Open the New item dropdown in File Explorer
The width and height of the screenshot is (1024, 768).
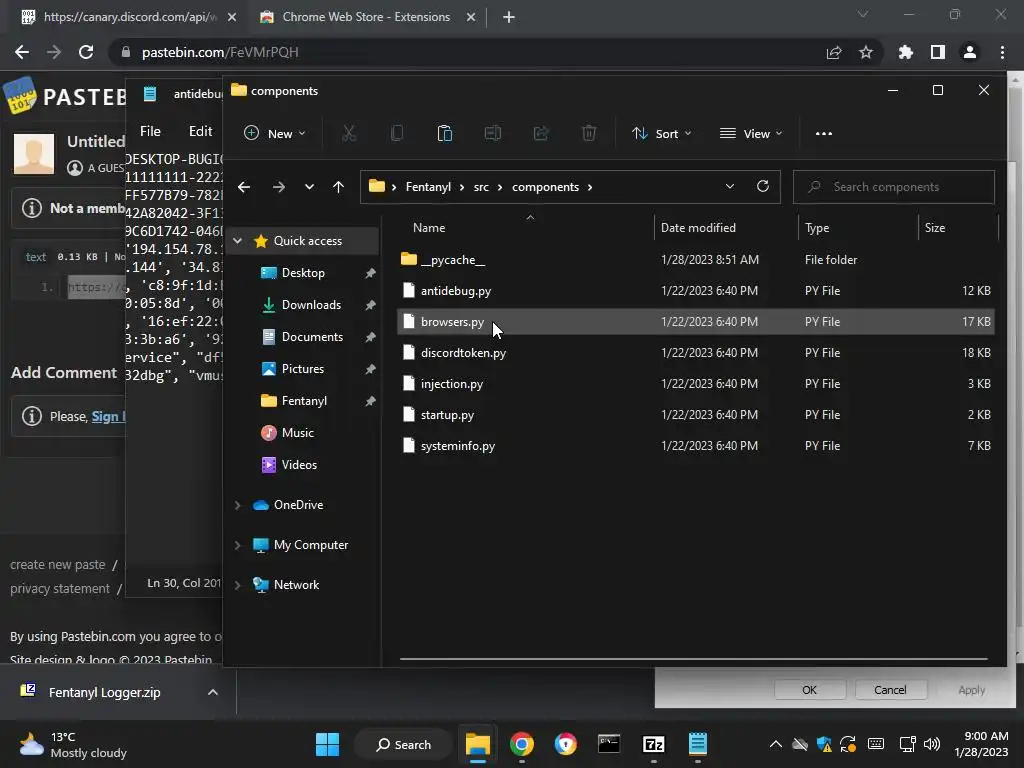(x=274, y=133)
